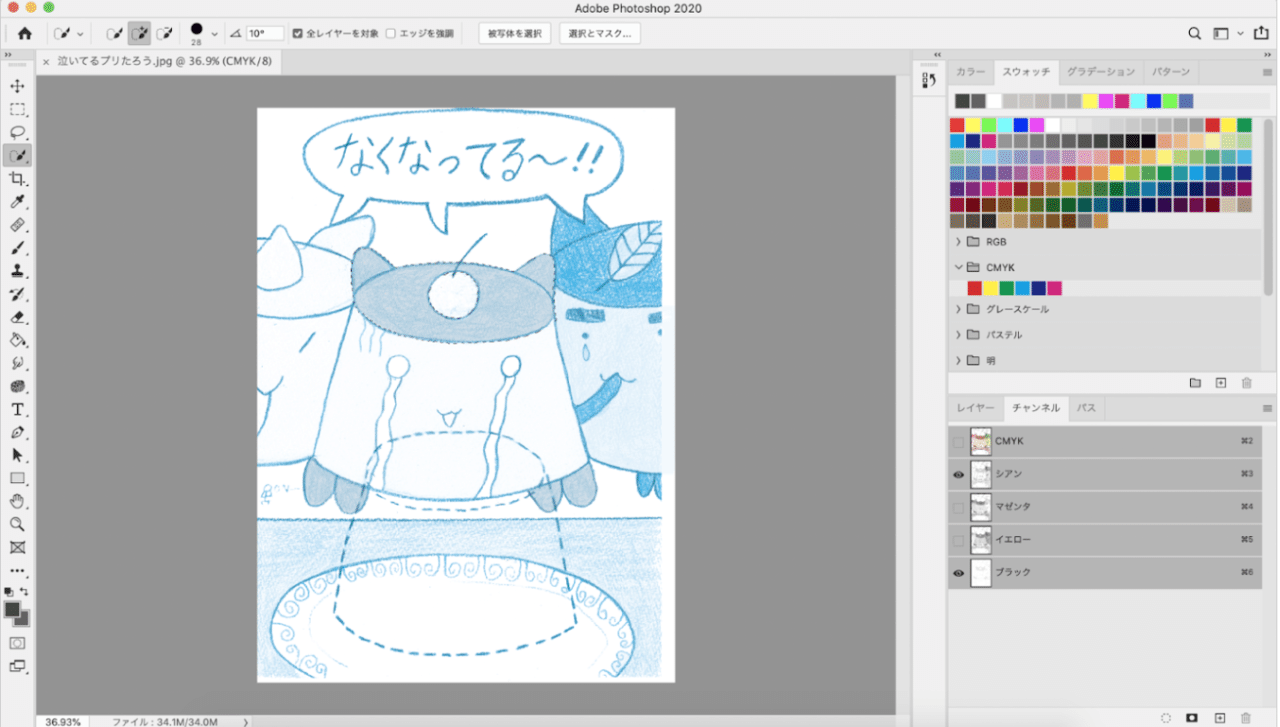Select the Frame tool
Image resolution: width=1280 pixels, height=727 pixels.
[x=17, y=547]
